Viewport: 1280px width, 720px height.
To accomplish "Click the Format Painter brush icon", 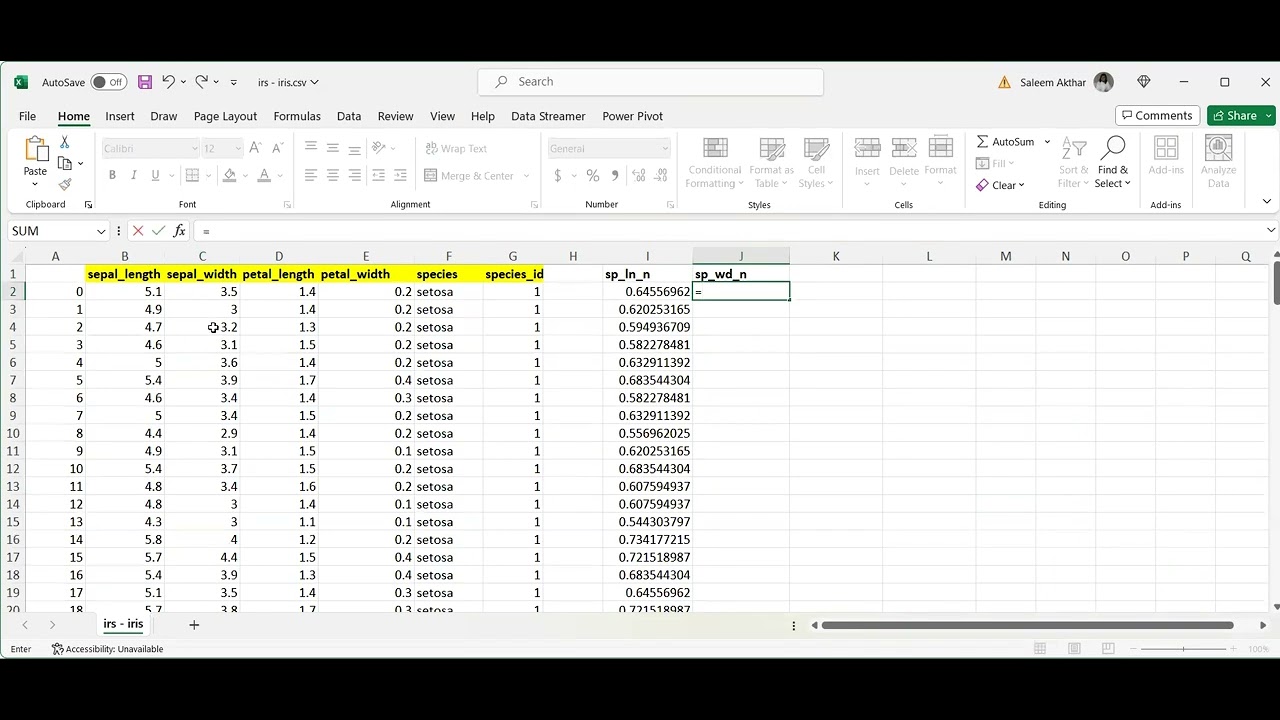I will tap(65, 184).
